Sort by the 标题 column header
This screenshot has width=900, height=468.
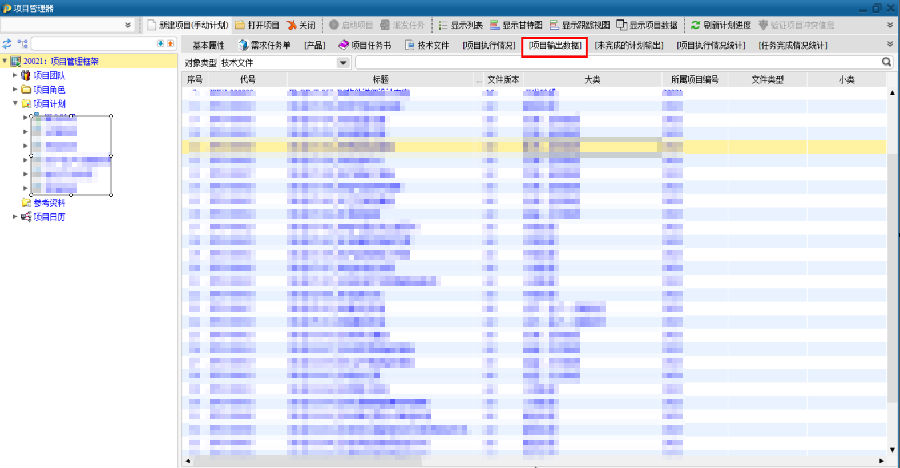pyautogui.click(x=380, y=79)
